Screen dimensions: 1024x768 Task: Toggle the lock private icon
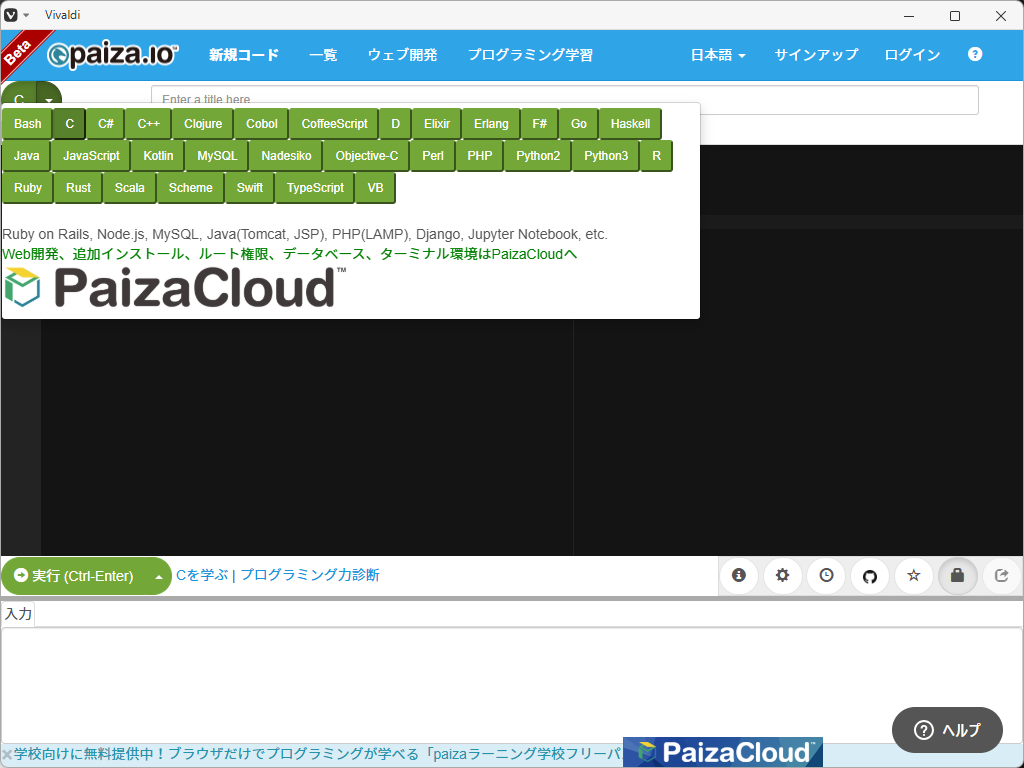tap(957, 575)
